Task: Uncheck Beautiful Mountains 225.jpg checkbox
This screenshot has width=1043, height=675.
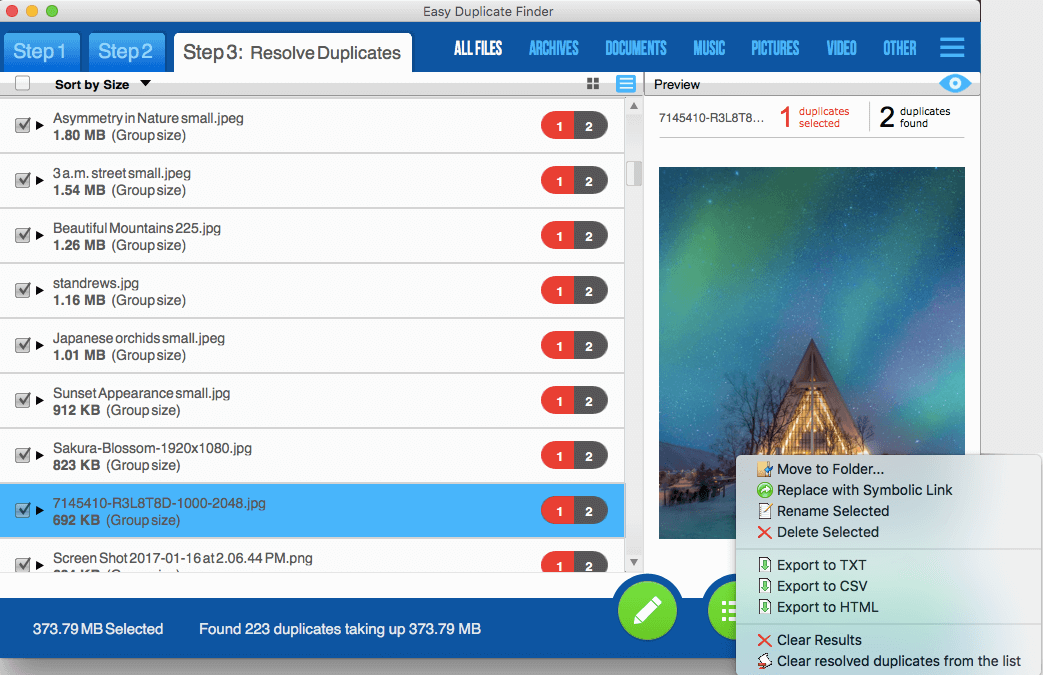Action: point(23,235)
